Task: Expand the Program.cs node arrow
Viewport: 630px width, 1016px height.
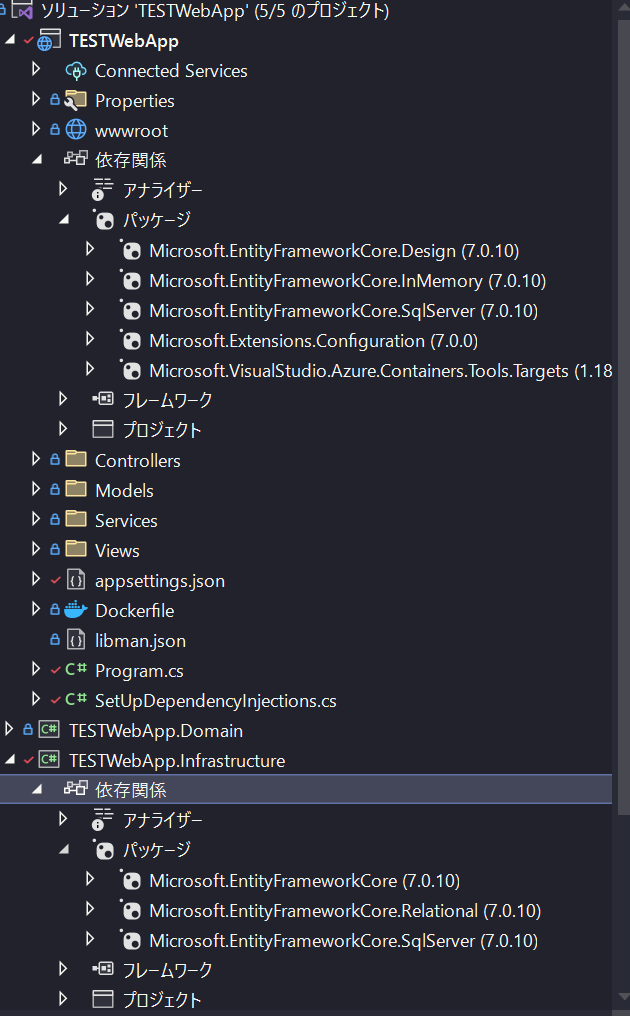Action: 36,669
